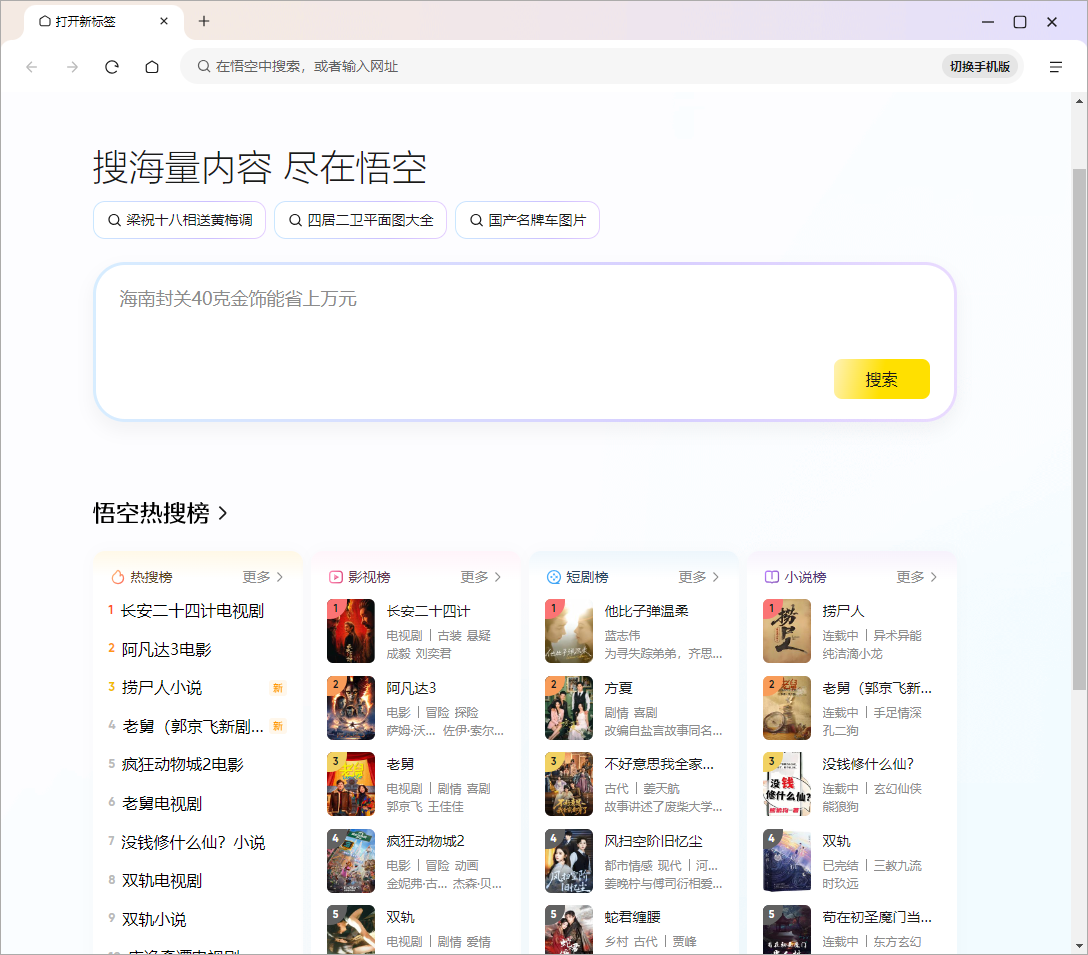This screenshot has width=1088, height=955.
Task: Click the browser forward arrow
Action: pos(72,67)
